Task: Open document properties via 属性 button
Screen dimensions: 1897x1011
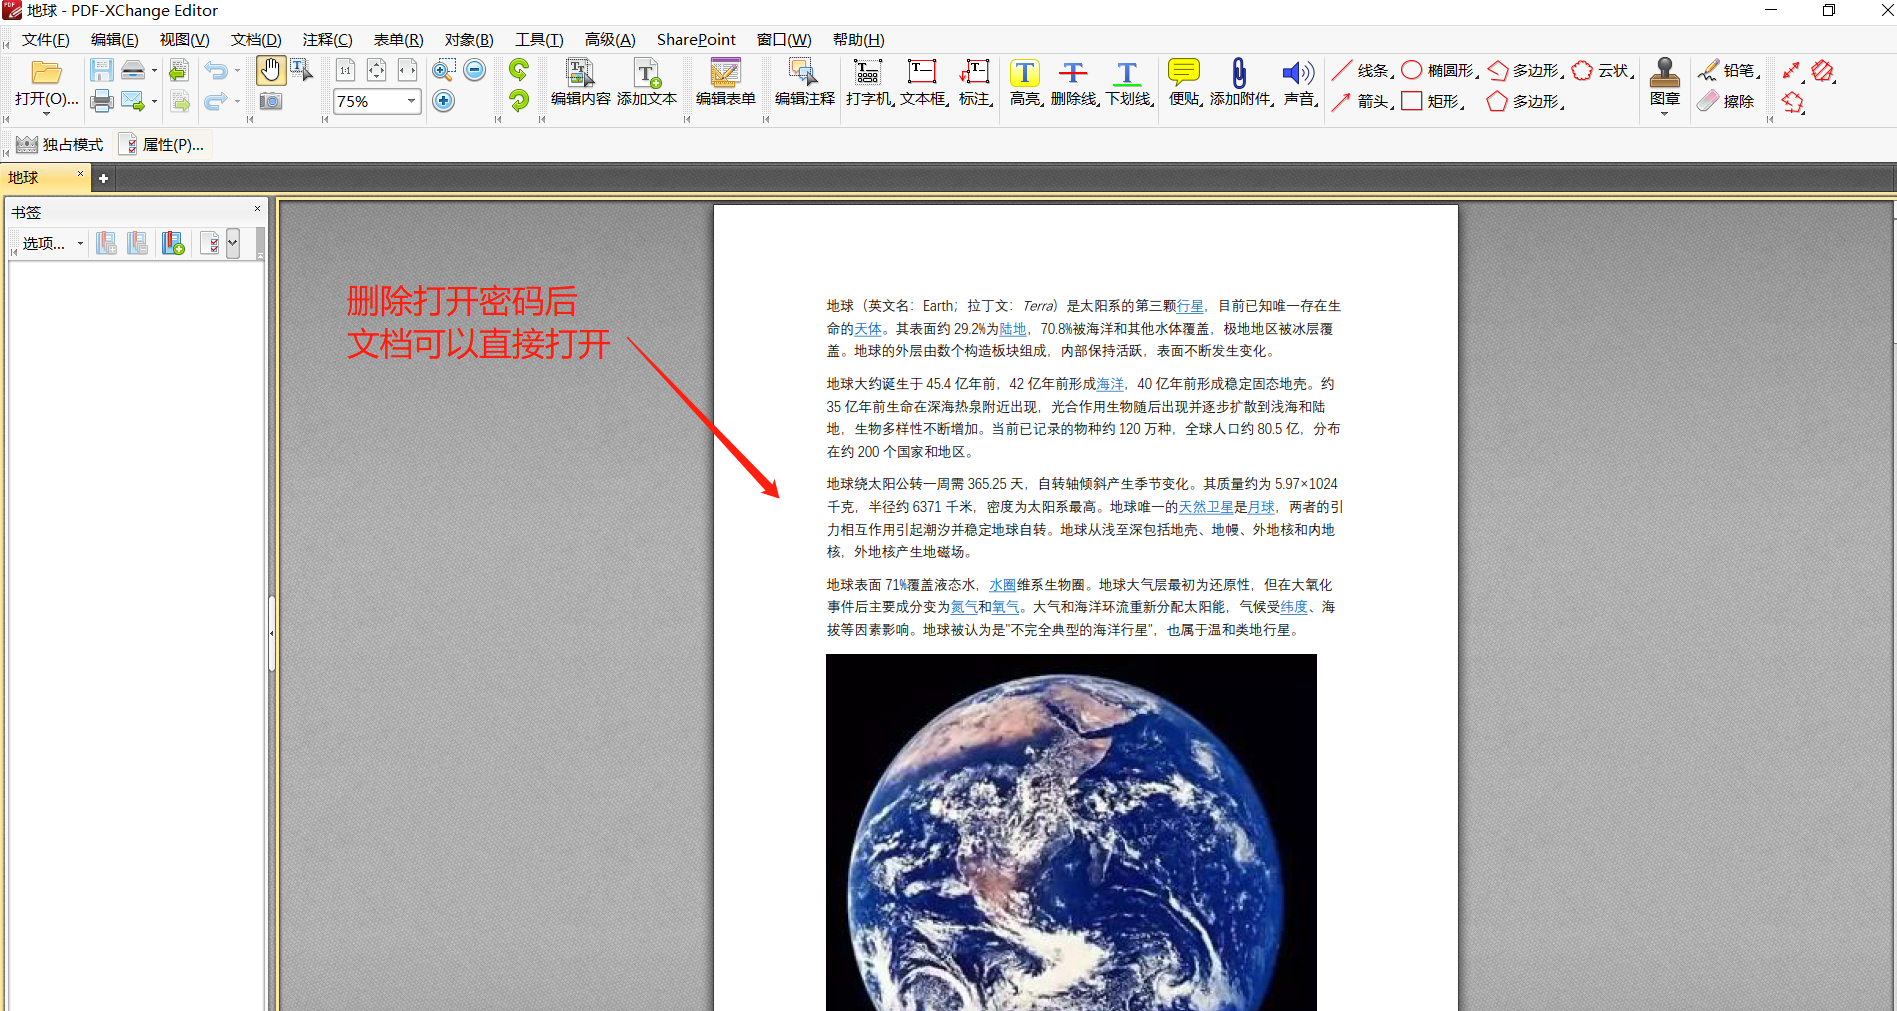Action: [x=163, y=144]
